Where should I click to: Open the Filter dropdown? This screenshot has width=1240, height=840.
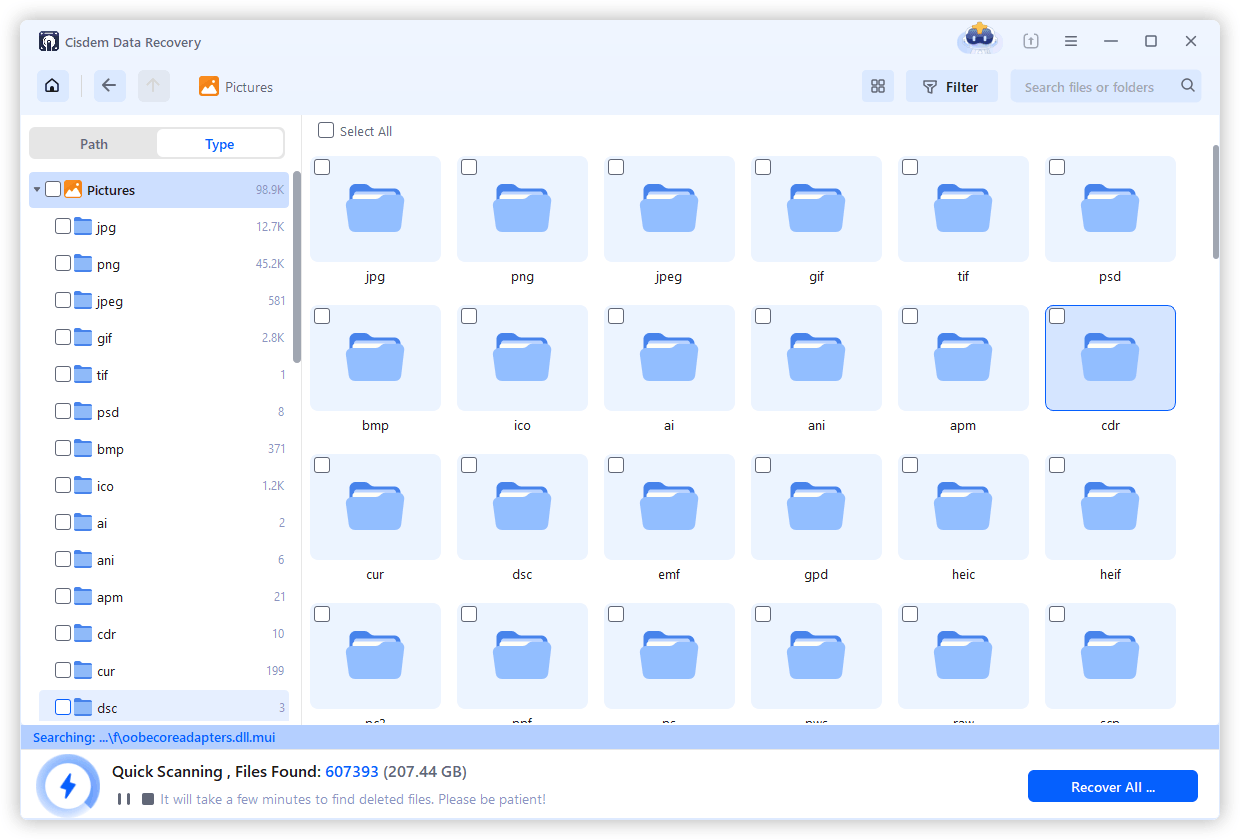click(x=951, y=86)
